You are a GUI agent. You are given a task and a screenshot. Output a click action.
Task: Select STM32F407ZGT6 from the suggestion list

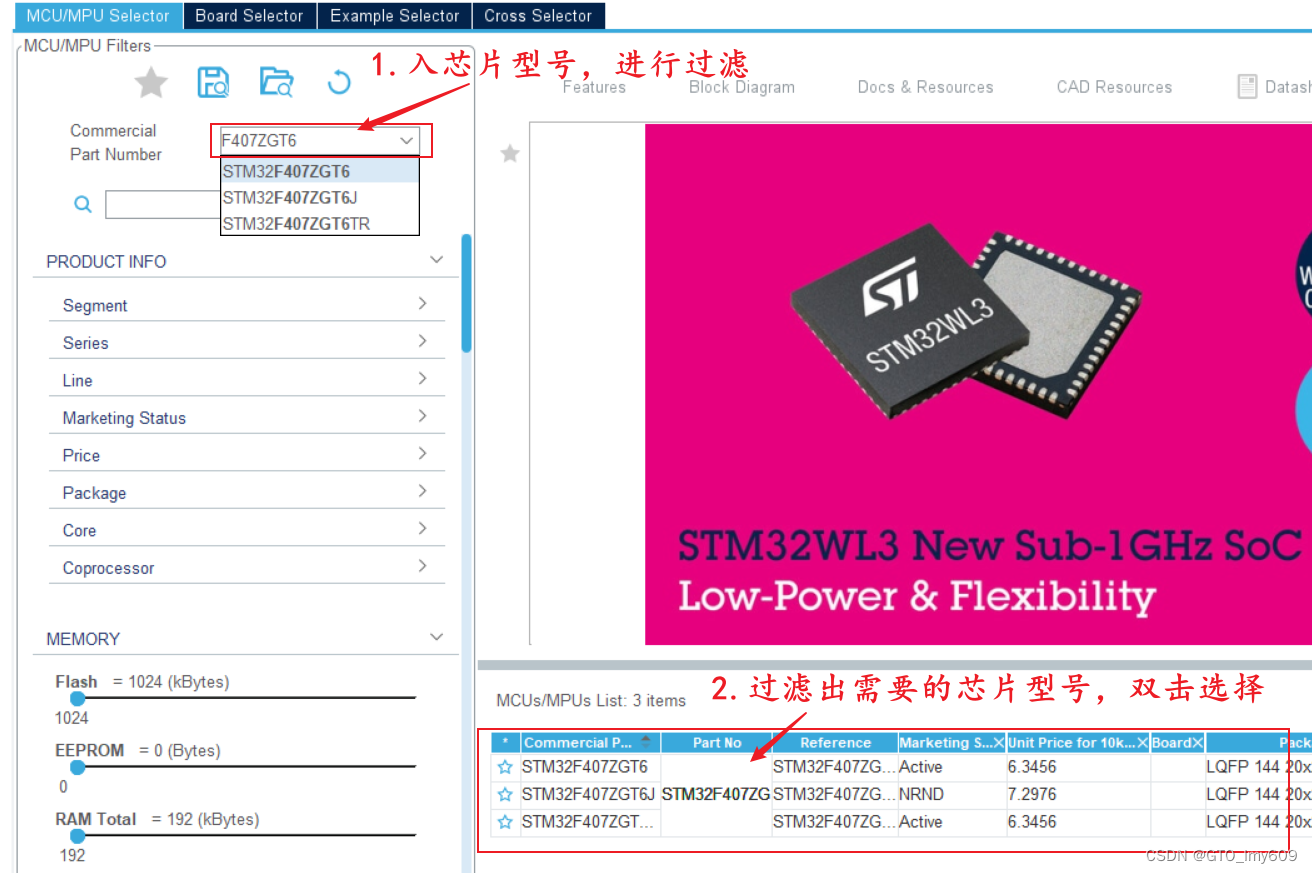click(x=319, y=172)
